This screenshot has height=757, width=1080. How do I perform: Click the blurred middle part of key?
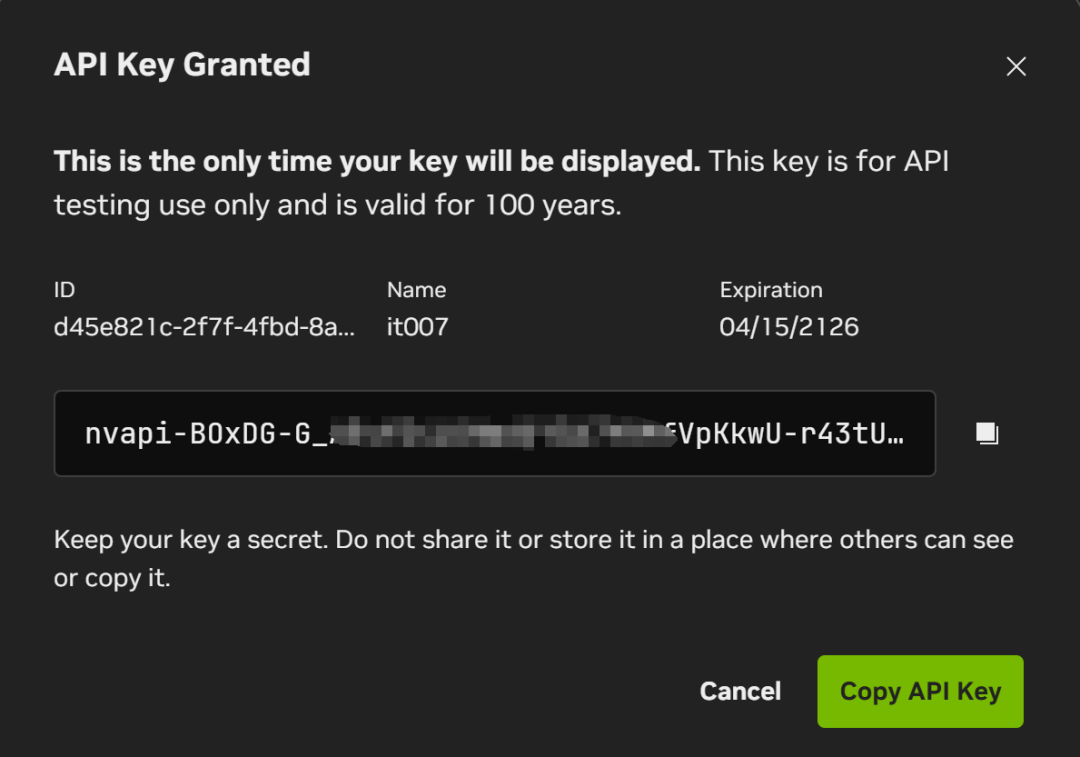point(503,433)
